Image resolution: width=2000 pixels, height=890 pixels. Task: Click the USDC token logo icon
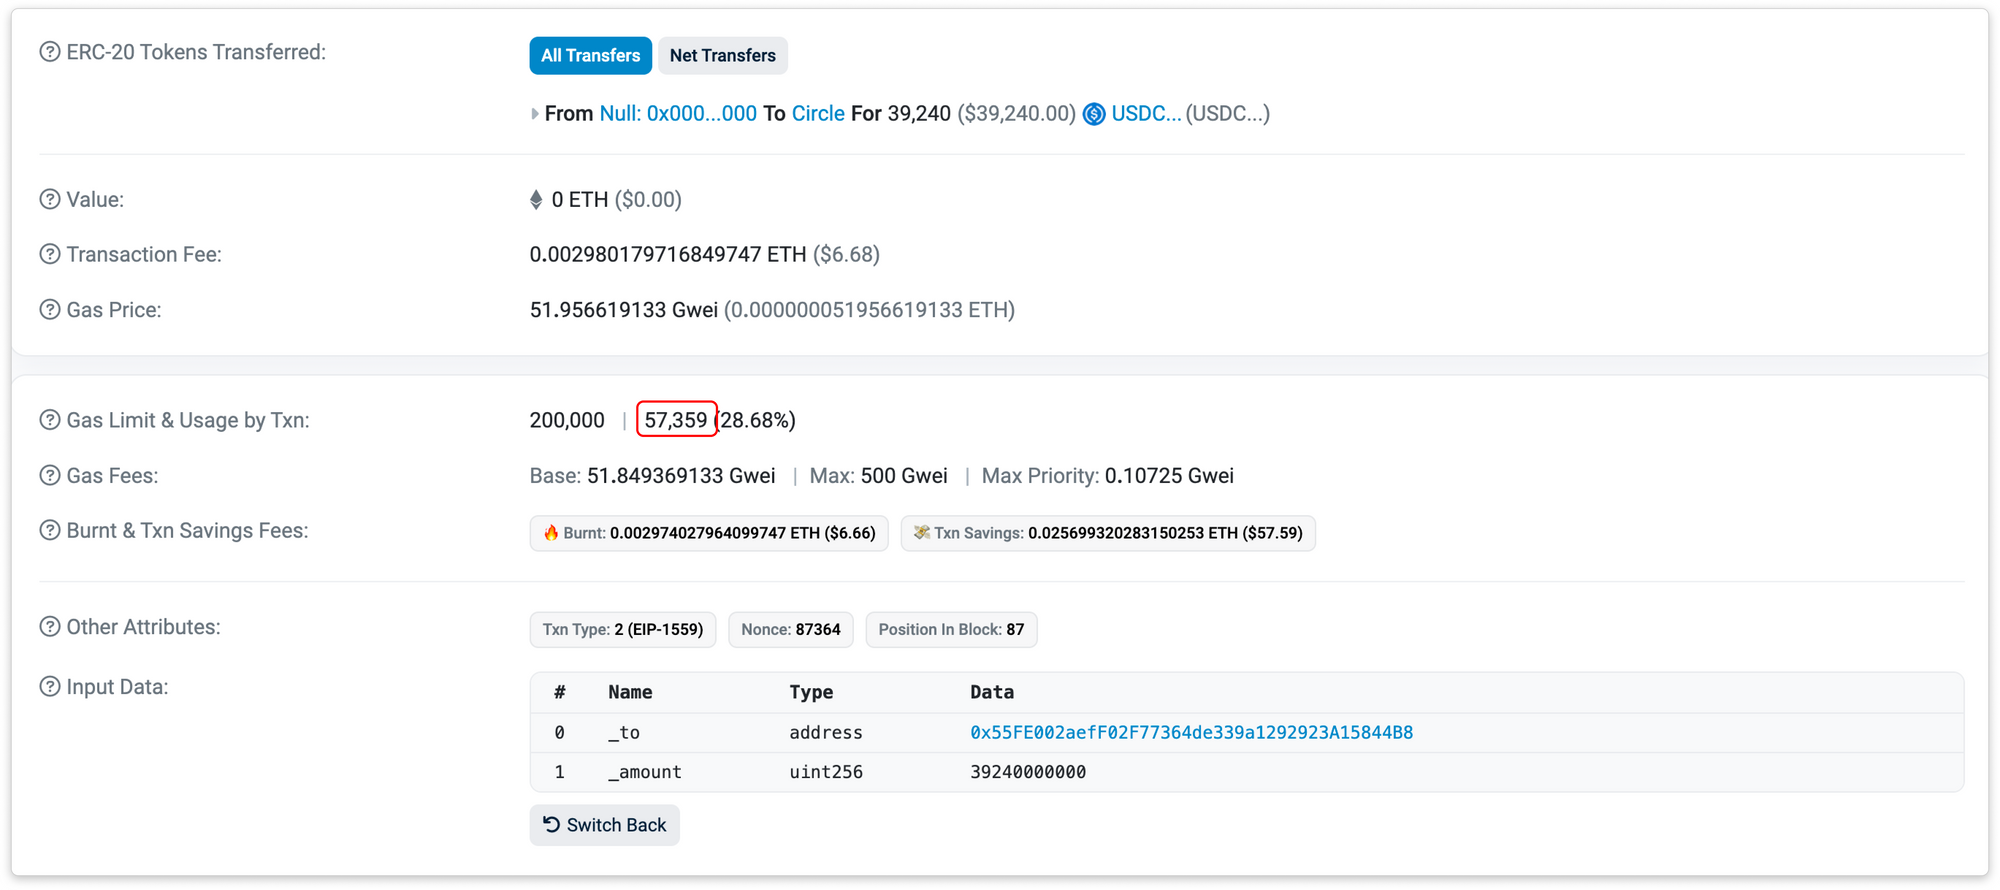(1094, 114)
